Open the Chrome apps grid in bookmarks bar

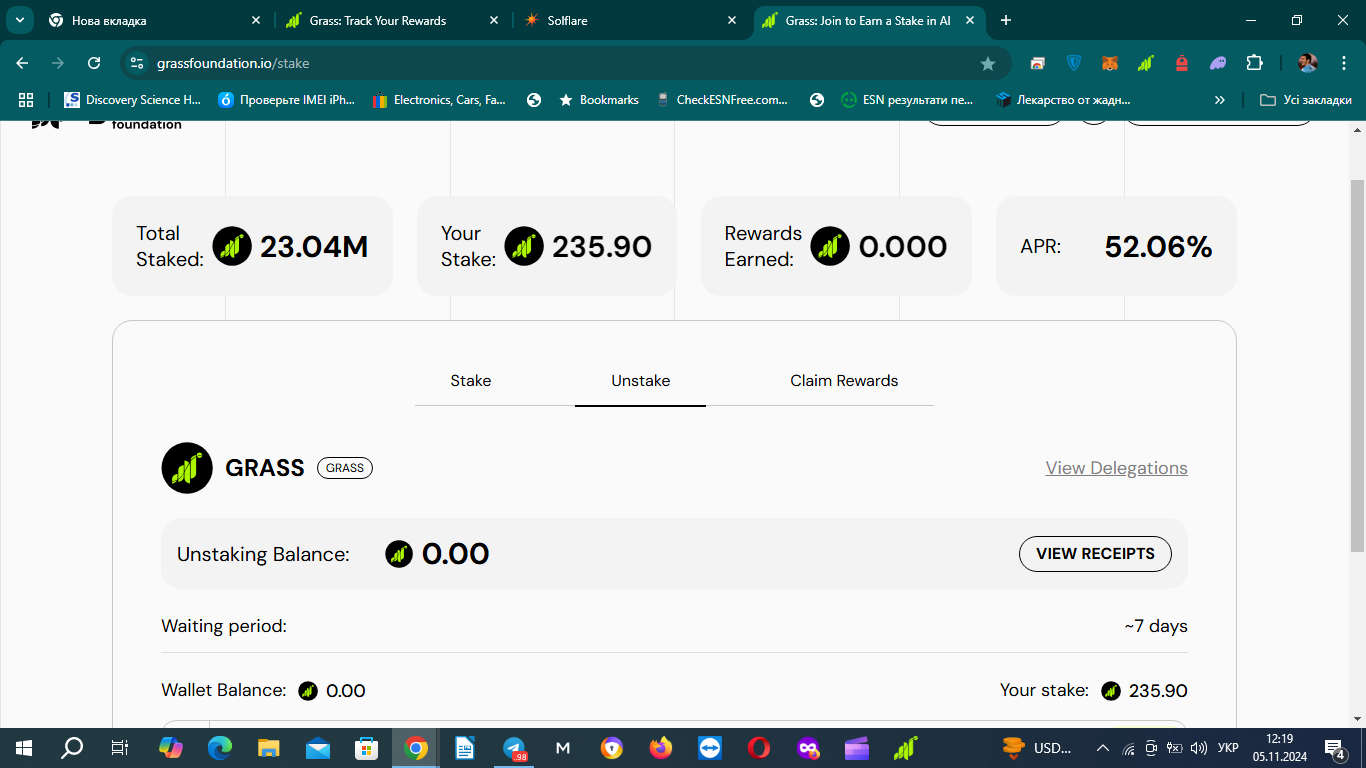pyautogui.click(x=26, y=100)
